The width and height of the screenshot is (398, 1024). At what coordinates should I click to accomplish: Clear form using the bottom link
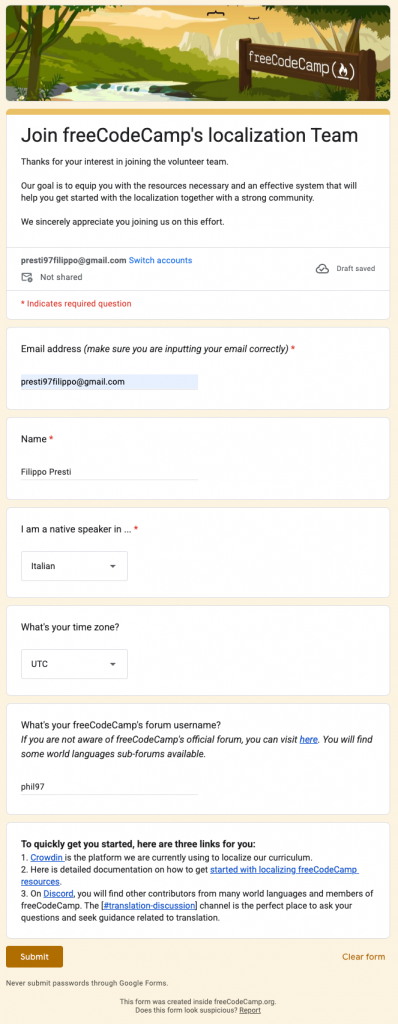(x=363, y=957)
